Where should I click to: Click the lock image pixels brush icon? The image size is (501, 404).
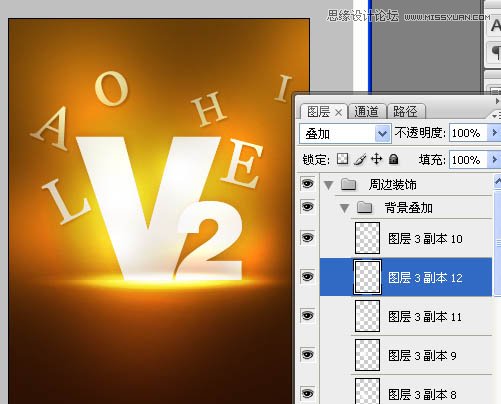point(360,159)
